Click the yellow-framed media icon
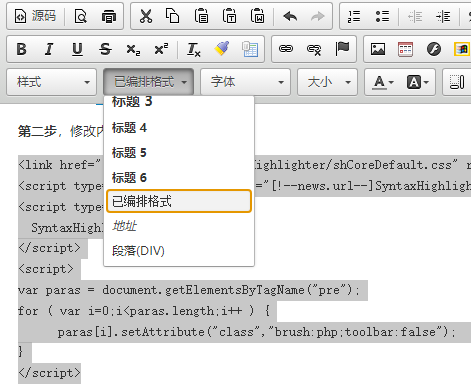Image resolution: width=471 pixels, height=390 pixels. click(x=462, y=49)
